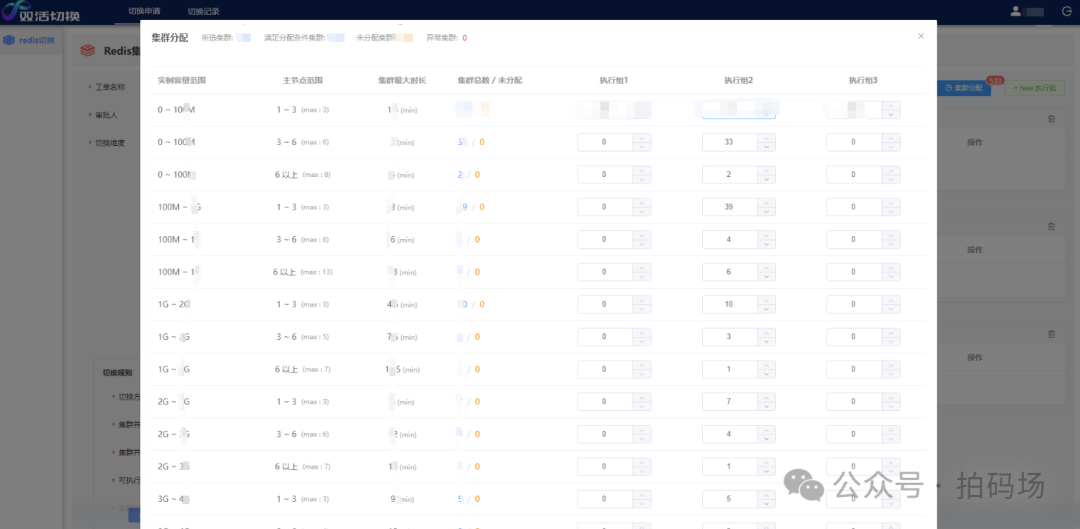
Task: Increase the 执行组2 value showing 3
Action: (767, 332)
